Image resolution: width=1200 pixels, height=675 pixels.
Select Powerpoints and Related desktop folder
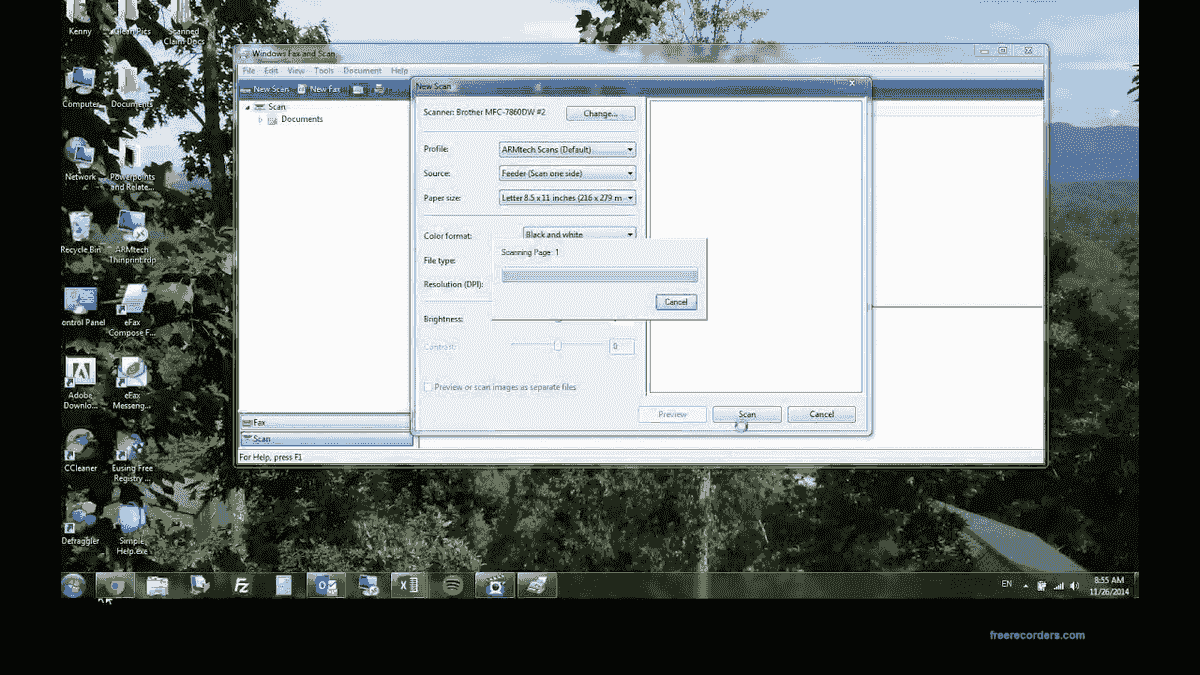131,165
